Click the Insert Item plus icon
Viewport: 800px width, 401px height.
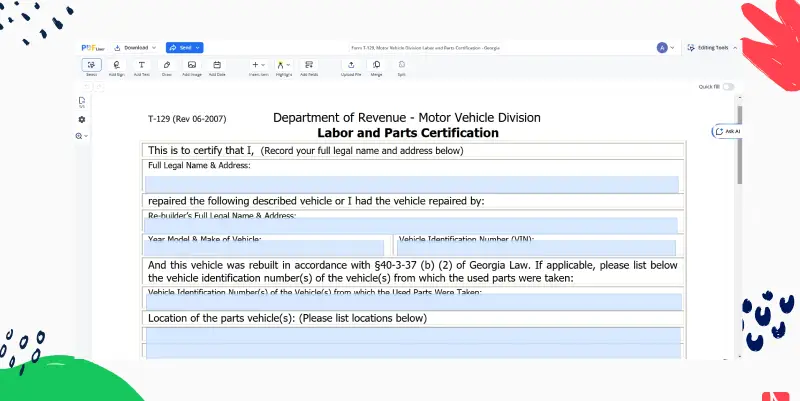pos(255,65)
